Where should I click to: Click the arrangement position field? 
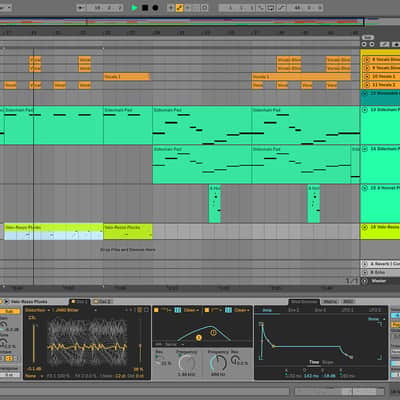pyautogui.click(x=104, y=8)
